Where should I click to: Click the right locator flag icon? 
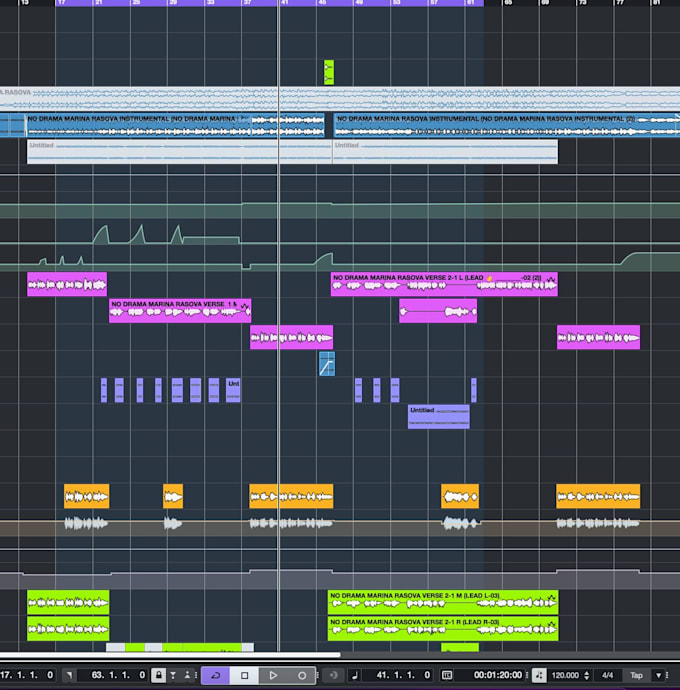click(x=70, y=675)
